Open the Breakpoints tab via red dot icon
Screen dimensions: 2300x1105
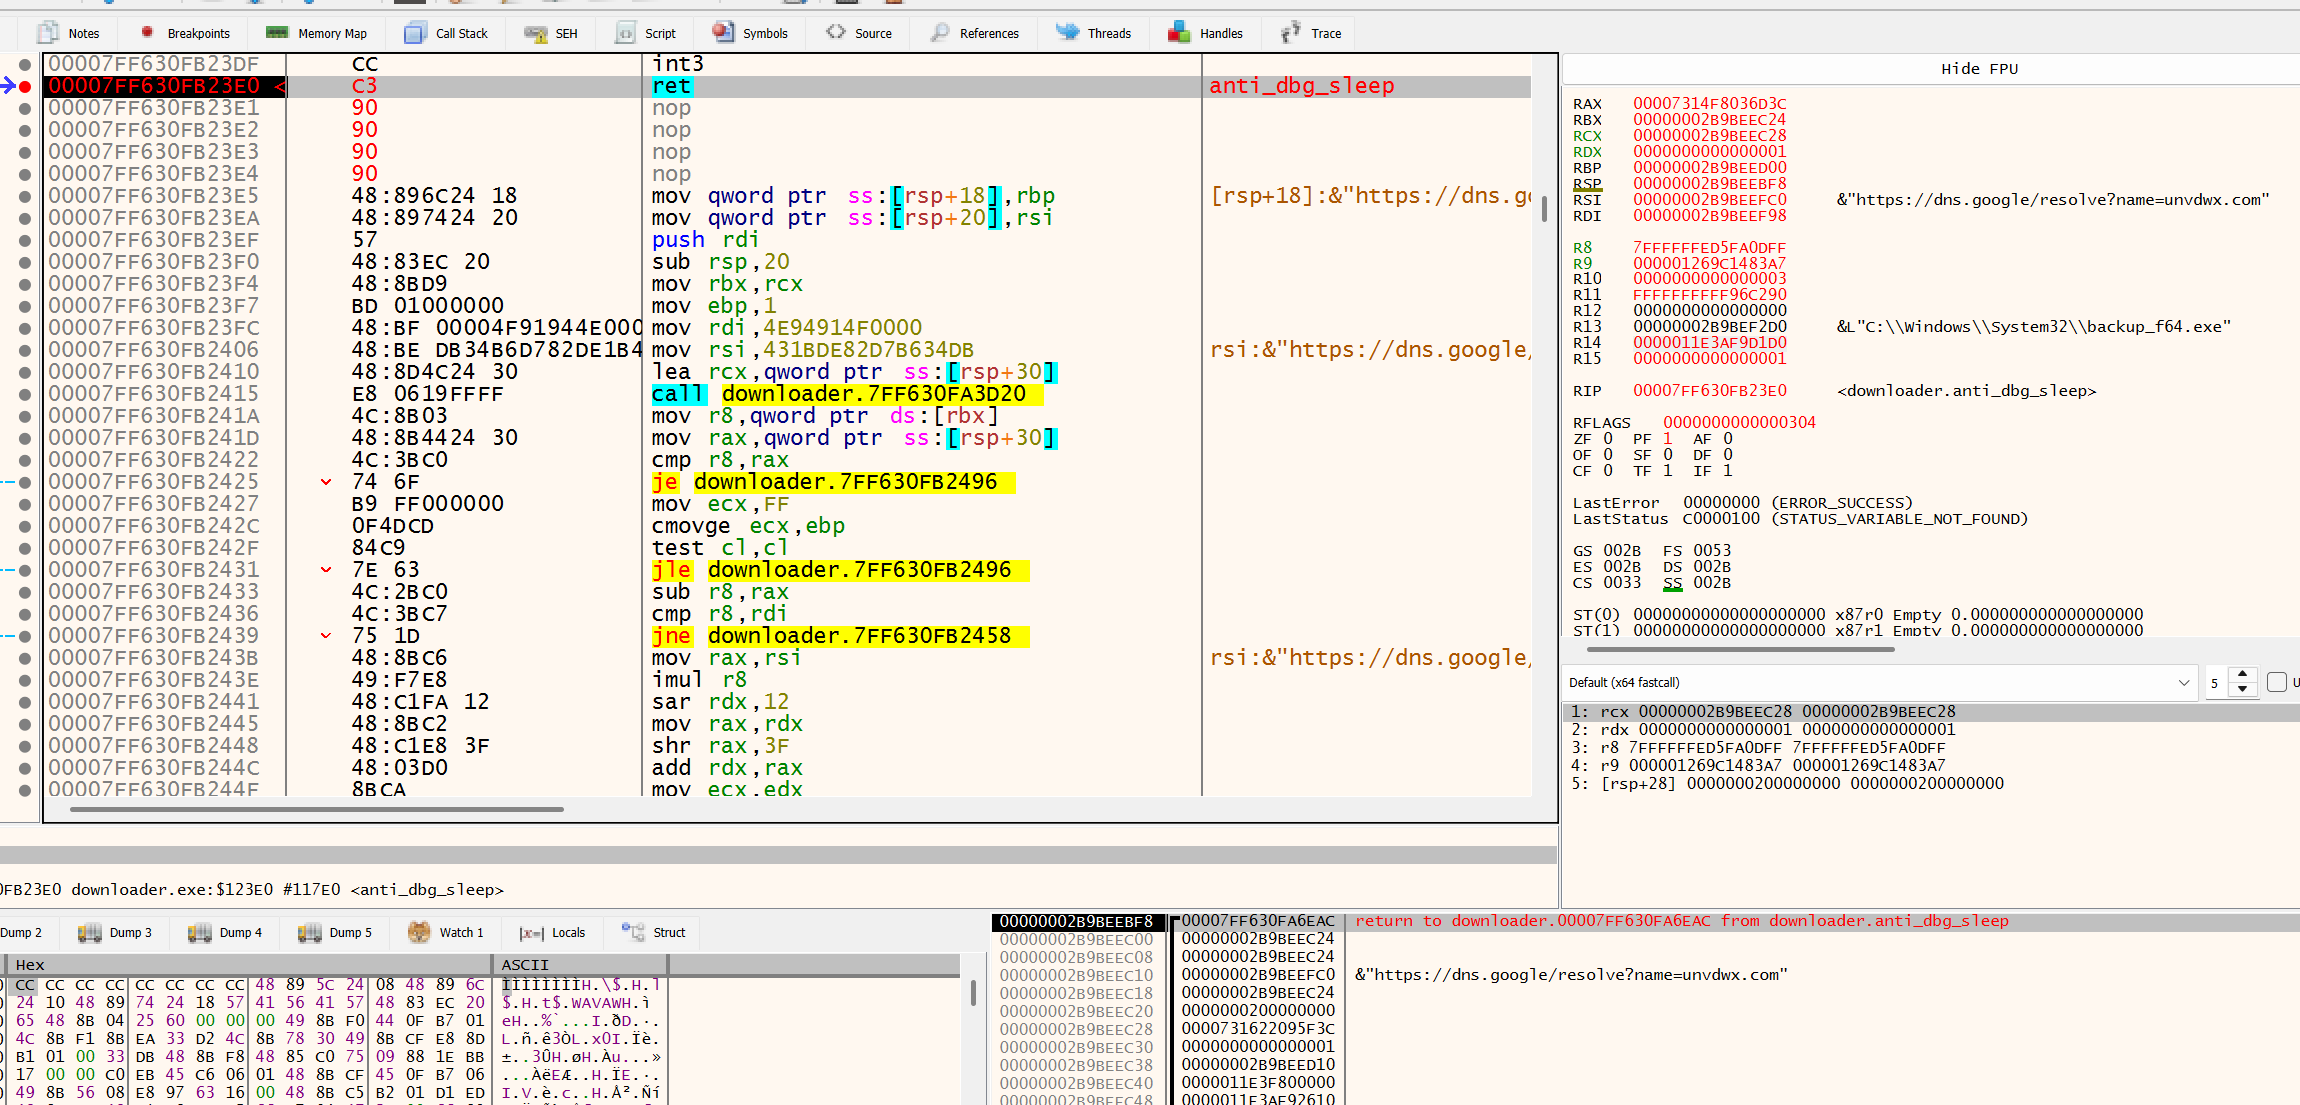[x=147, y=32]
